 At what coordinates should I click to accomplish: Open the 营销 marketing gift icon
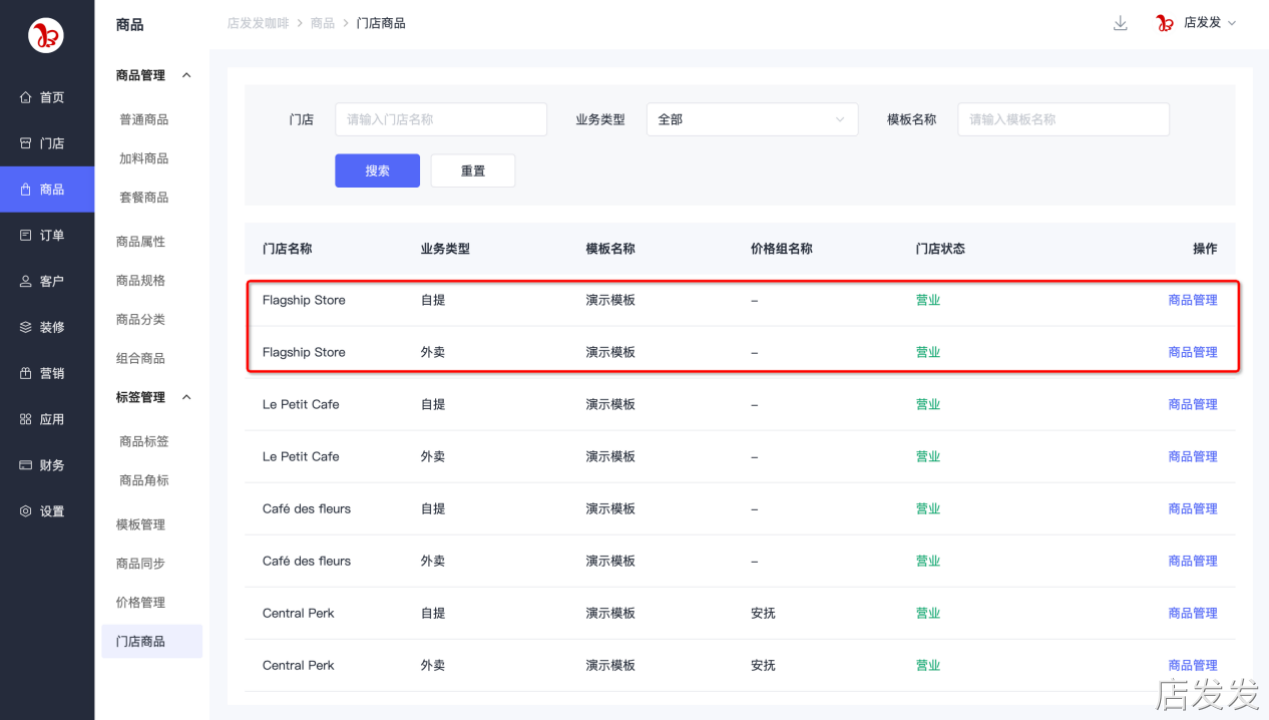pos(26,373)
